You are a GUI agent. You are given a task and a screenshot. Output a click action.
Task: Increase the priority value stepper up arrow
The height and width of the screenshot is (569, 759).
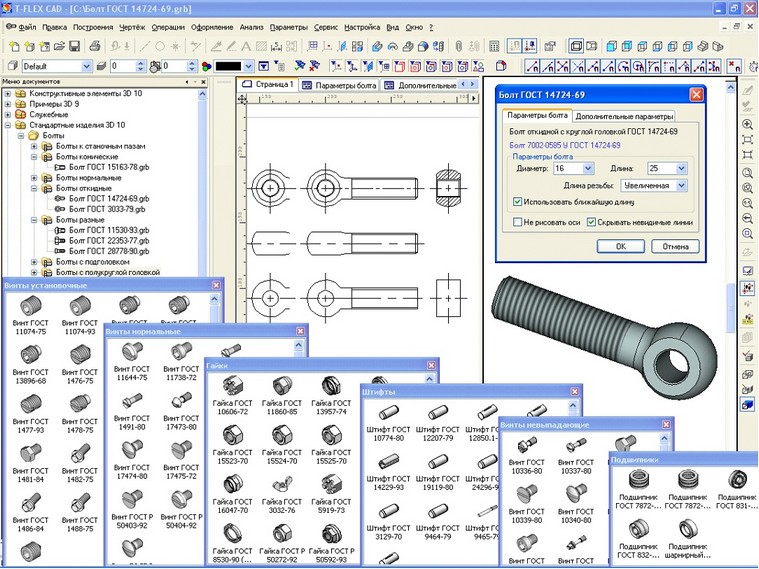coord(192,63)
